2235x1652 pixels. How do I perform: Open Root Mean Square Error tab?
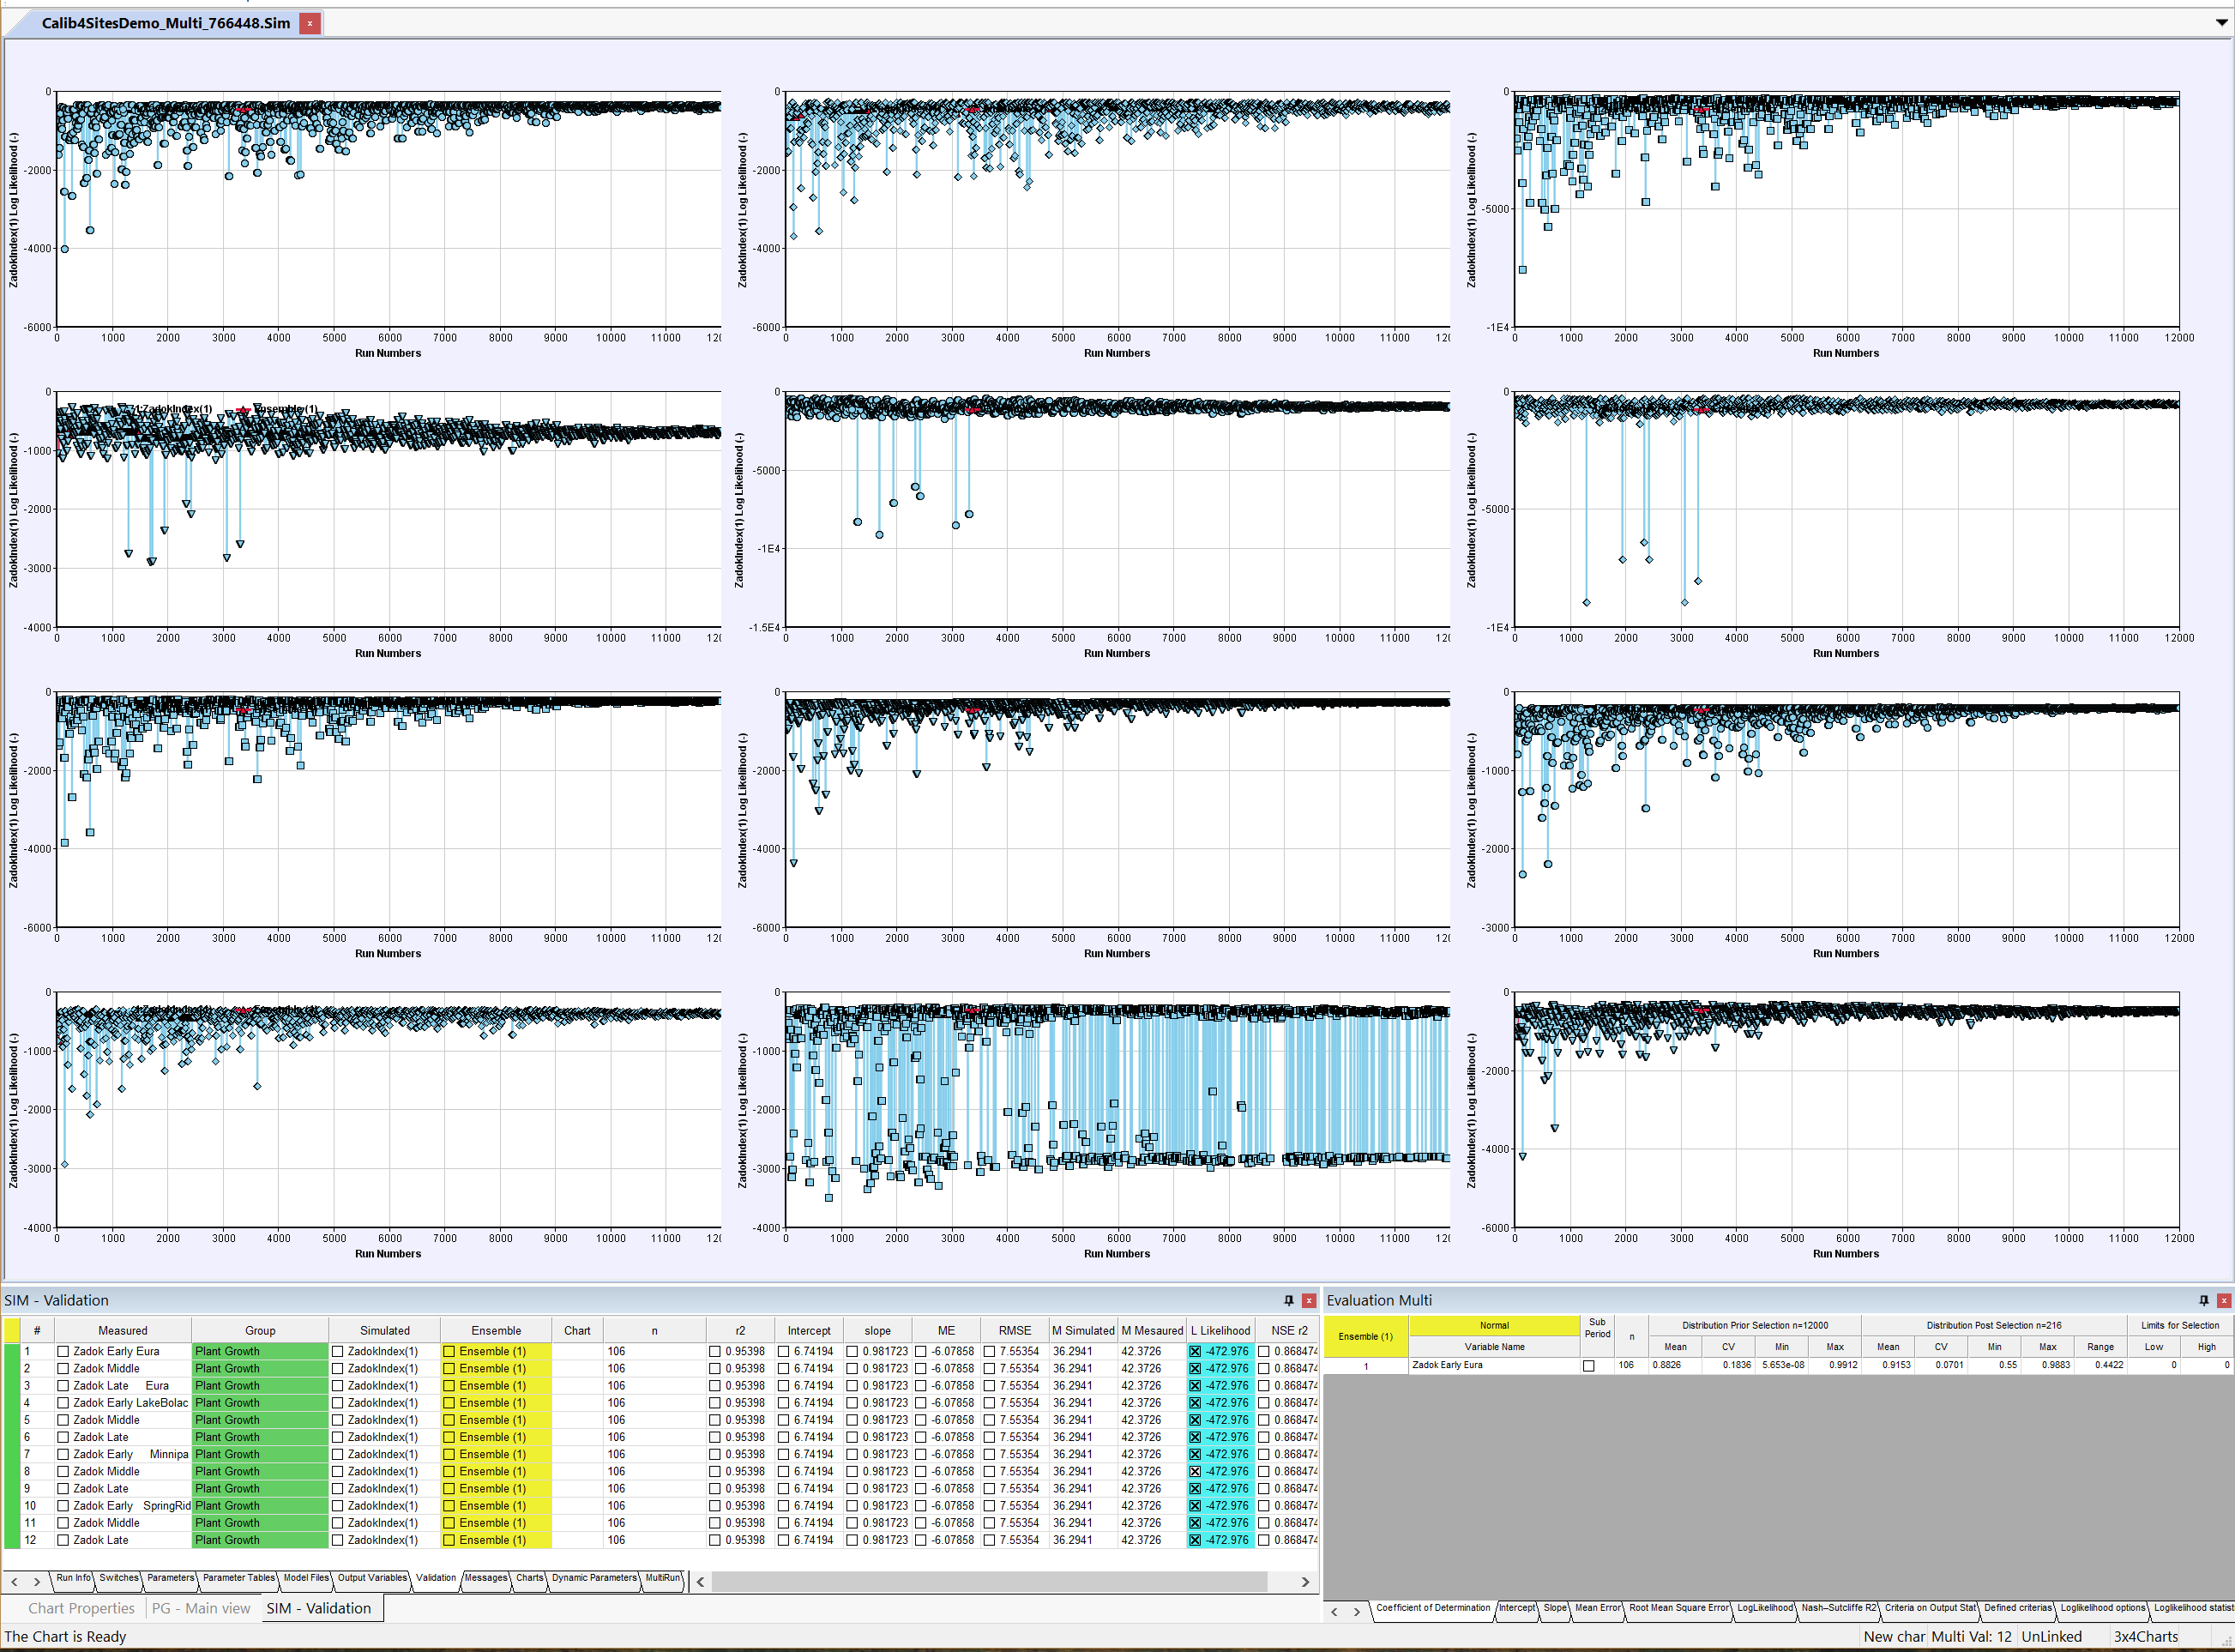pos(1678,1608)
